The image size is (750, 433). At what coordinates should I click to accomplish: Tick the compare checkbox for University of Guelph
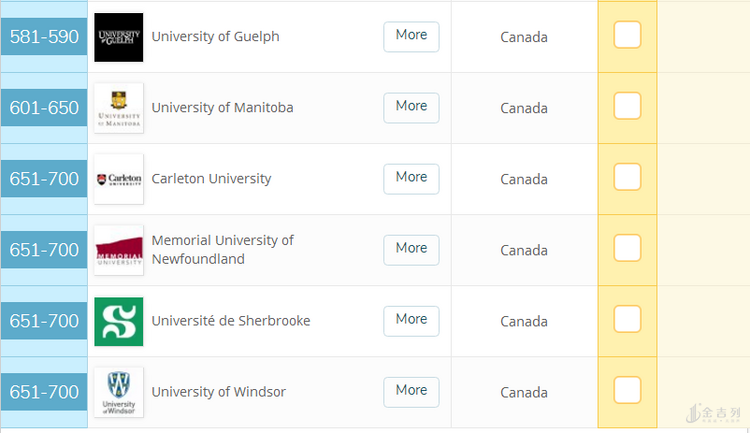[x=627, y=35]
